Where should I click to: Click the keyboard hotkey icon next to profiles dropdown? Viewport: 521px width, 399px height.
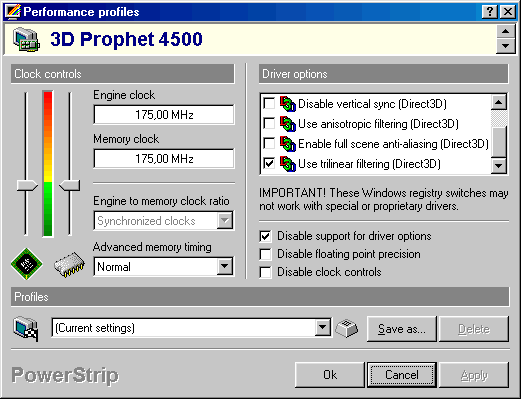click(347, 328)
